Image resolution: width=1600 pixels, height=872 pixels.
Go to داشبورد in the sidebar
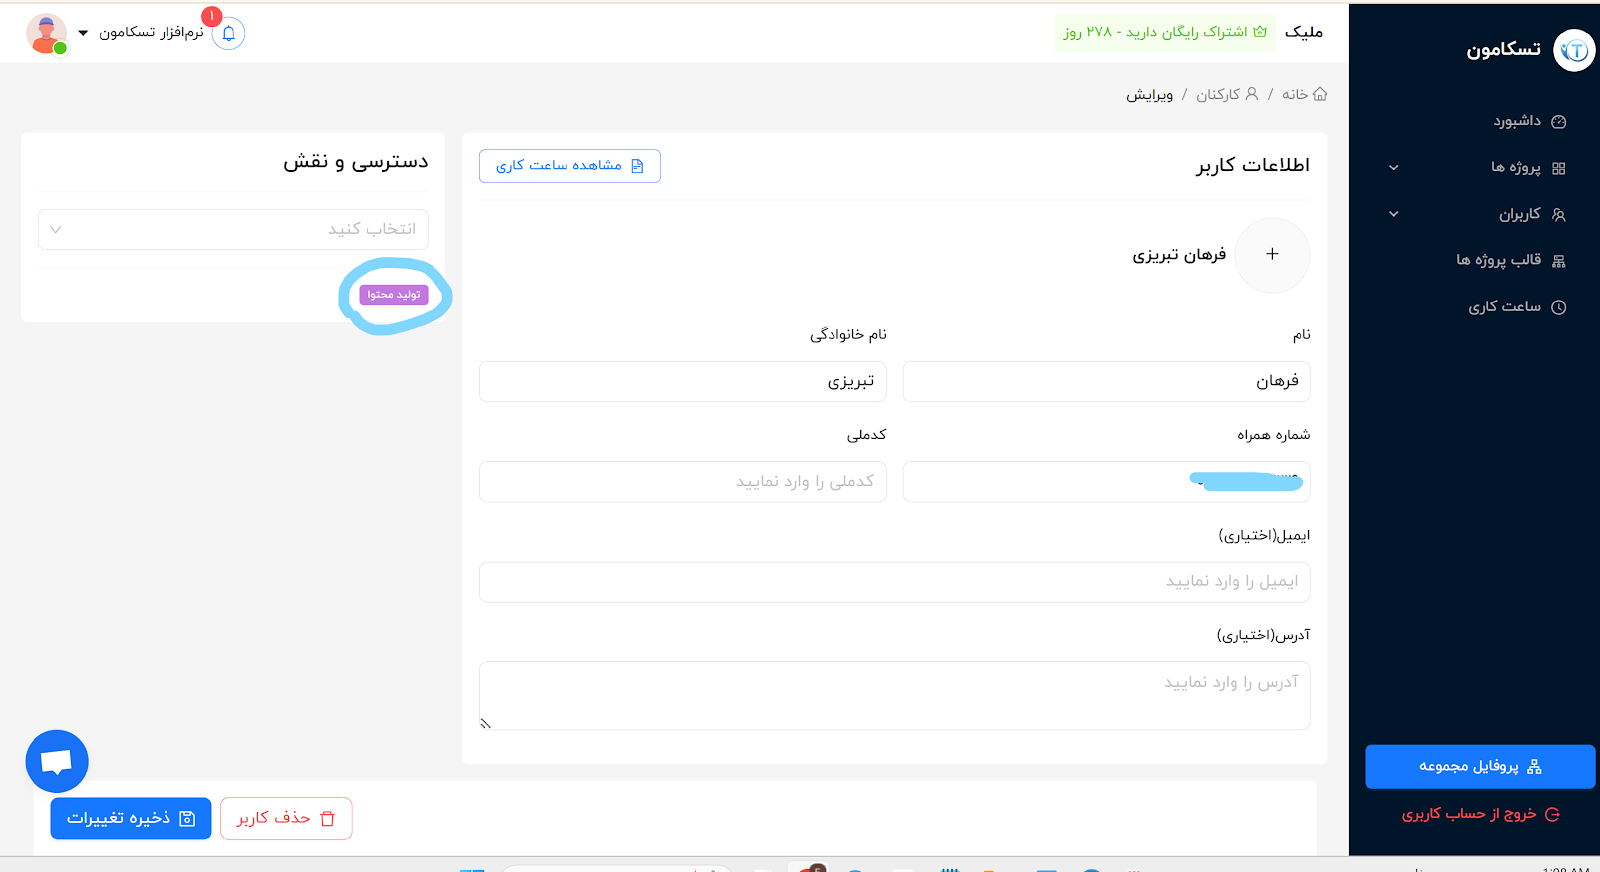coord(1517,121)
